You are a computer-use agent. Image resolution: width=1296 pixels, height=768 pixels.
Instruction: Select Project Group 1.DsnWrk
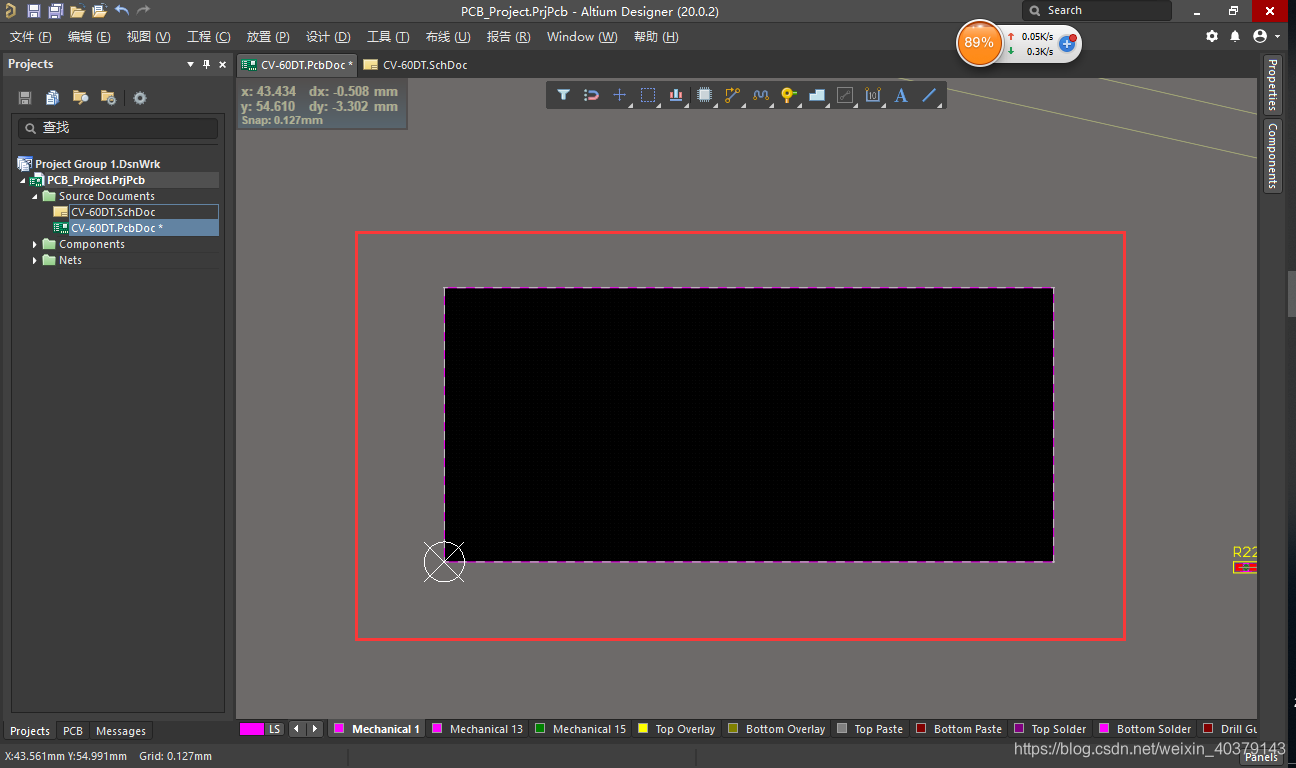[97, 164]
